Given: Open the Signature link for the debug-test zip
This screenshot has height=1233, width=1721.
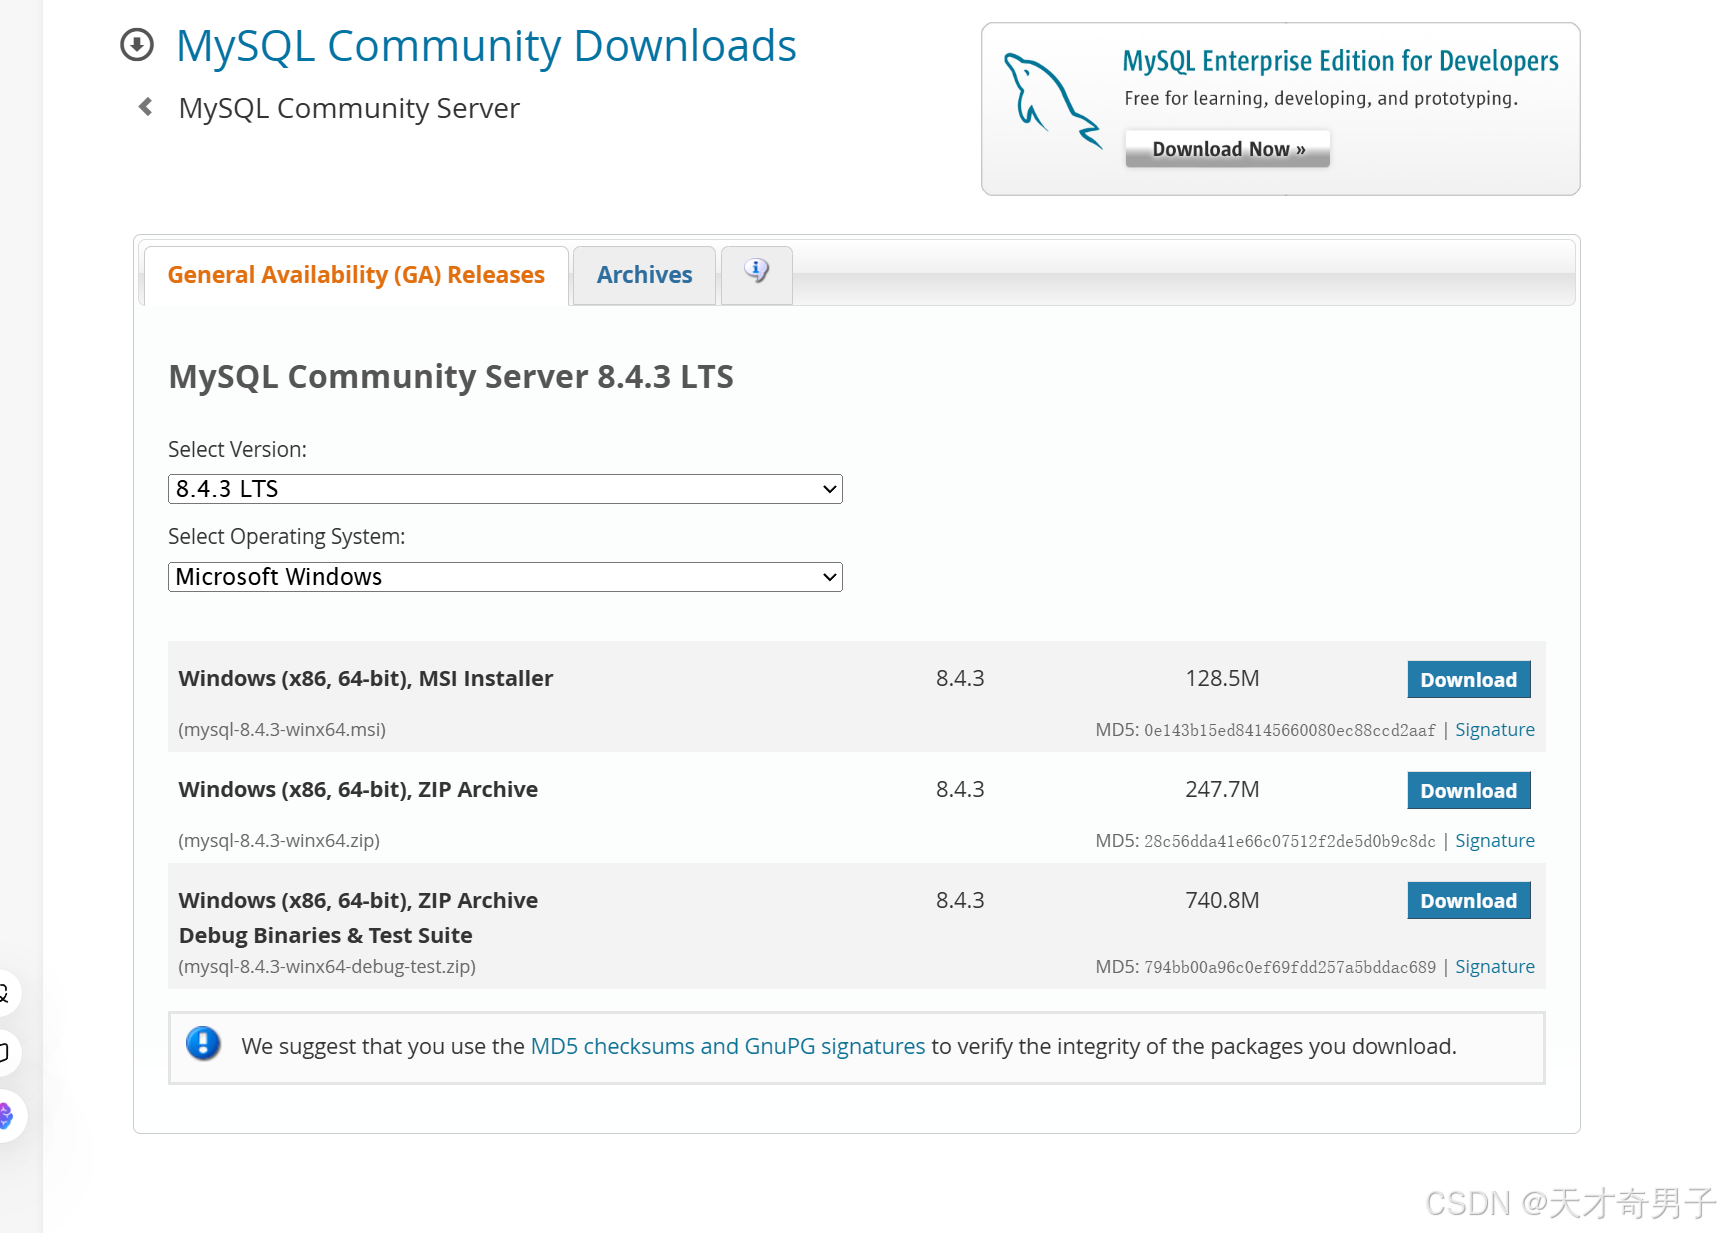Looking at the screenshot, I should 1495,967.
